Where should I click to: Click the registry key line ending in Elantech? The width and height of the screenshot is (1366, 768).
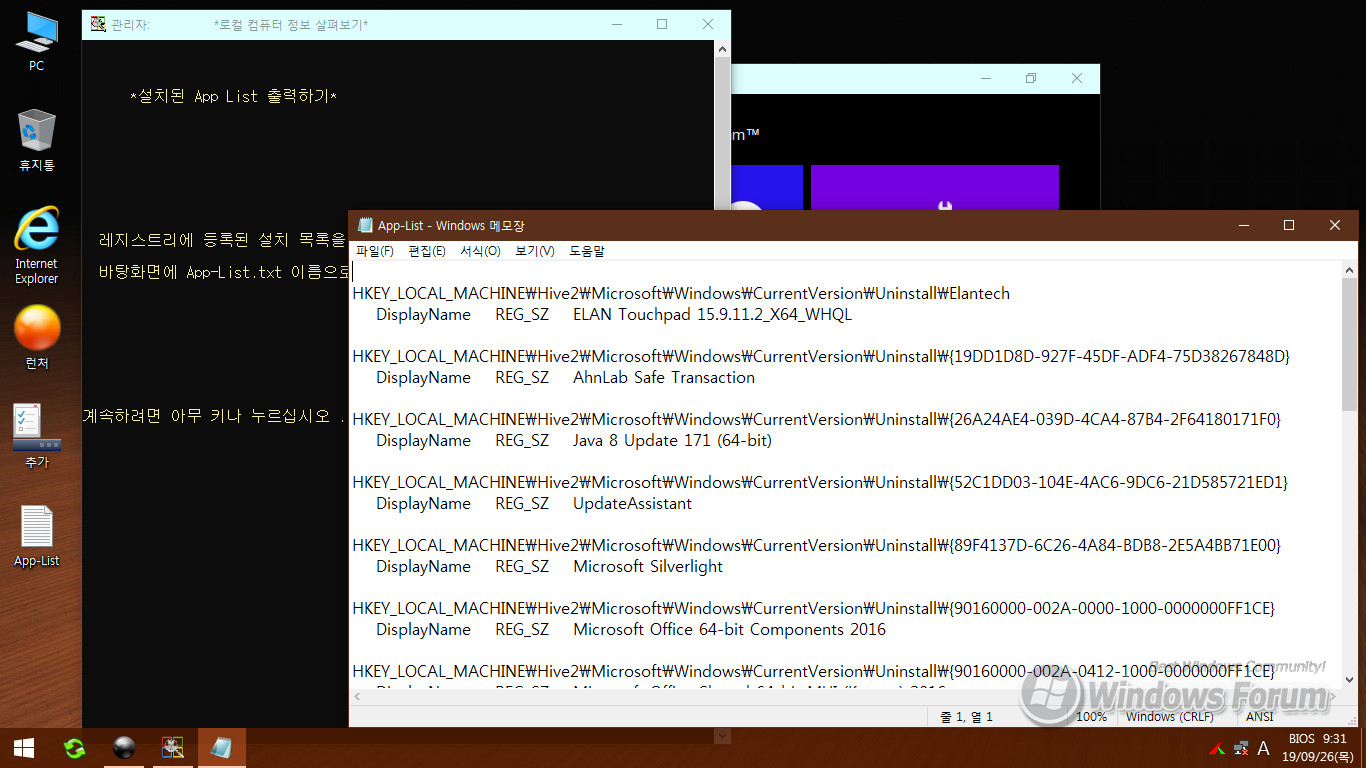pyautogui.click(x=681, y=293)
